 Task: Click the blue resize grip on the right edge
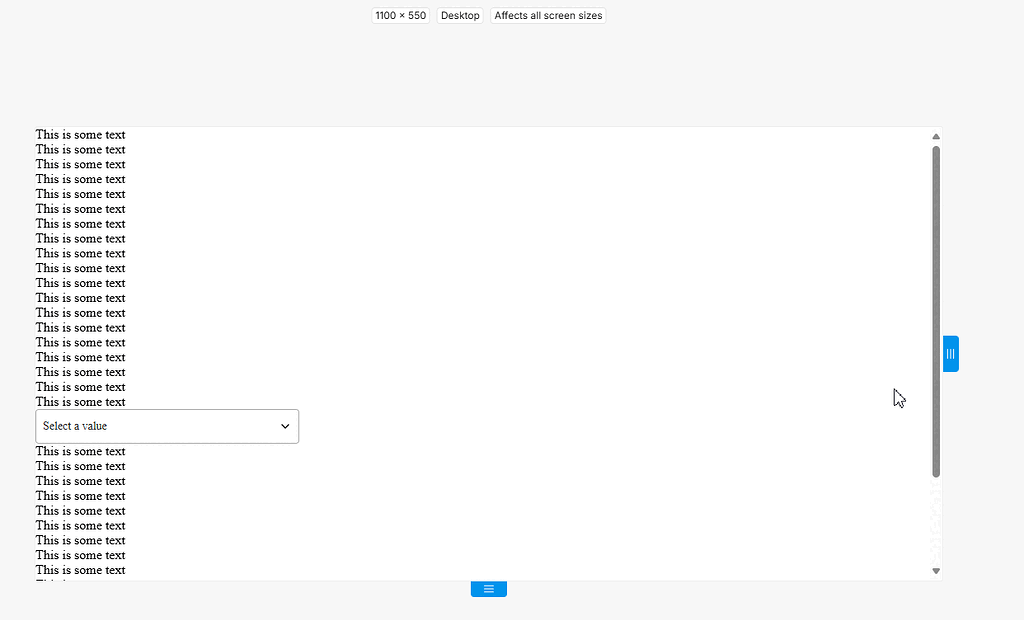(x=950, y=353)
